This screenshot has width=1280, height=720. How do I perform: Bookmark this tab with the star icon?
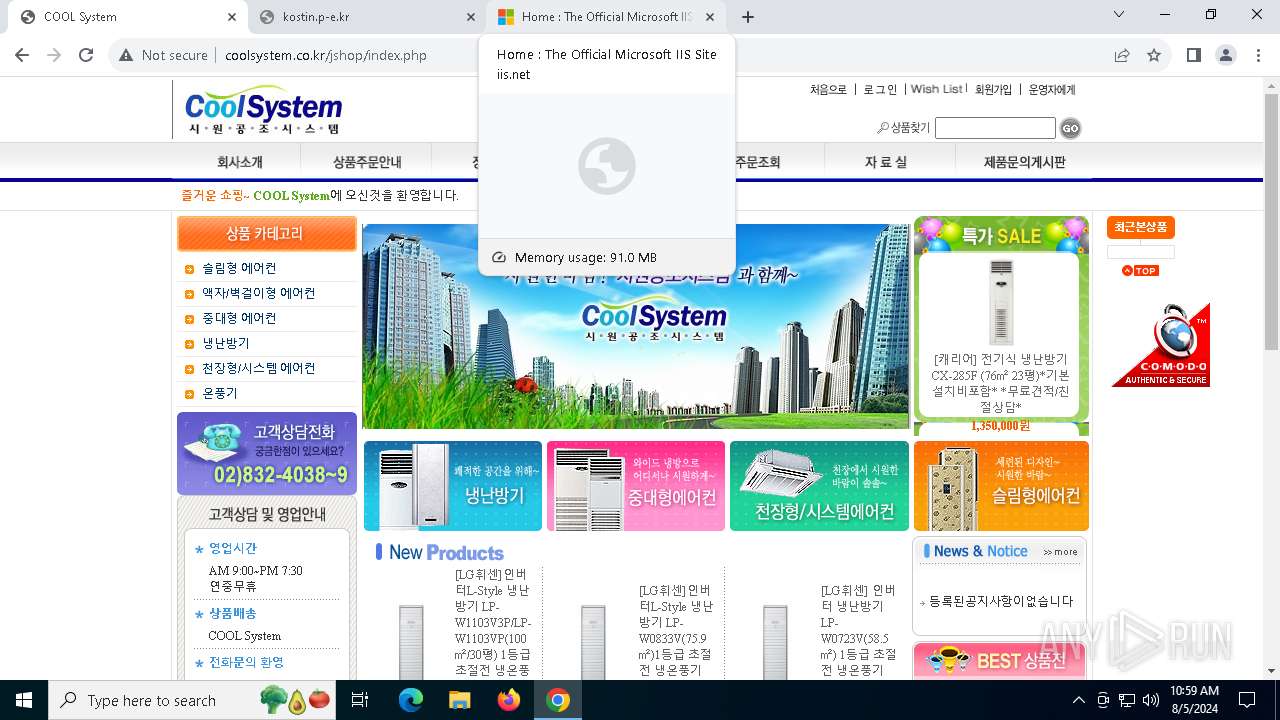point(1154,55)
